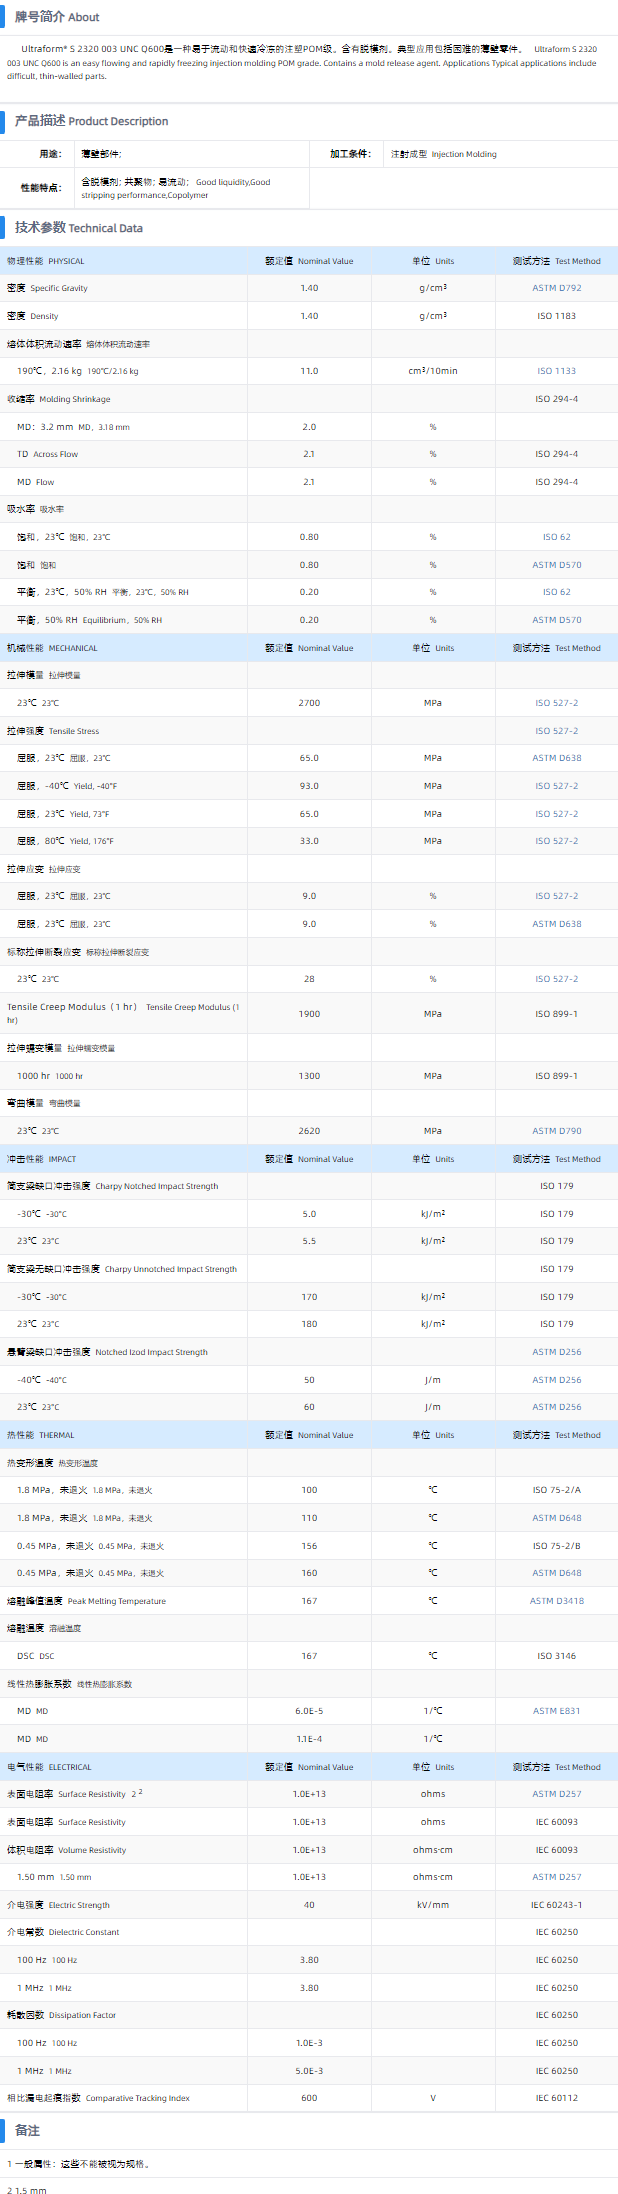Click the Dielectric Constant row label
This screenshot has width=618, height=2194.
click(63, 1932)
